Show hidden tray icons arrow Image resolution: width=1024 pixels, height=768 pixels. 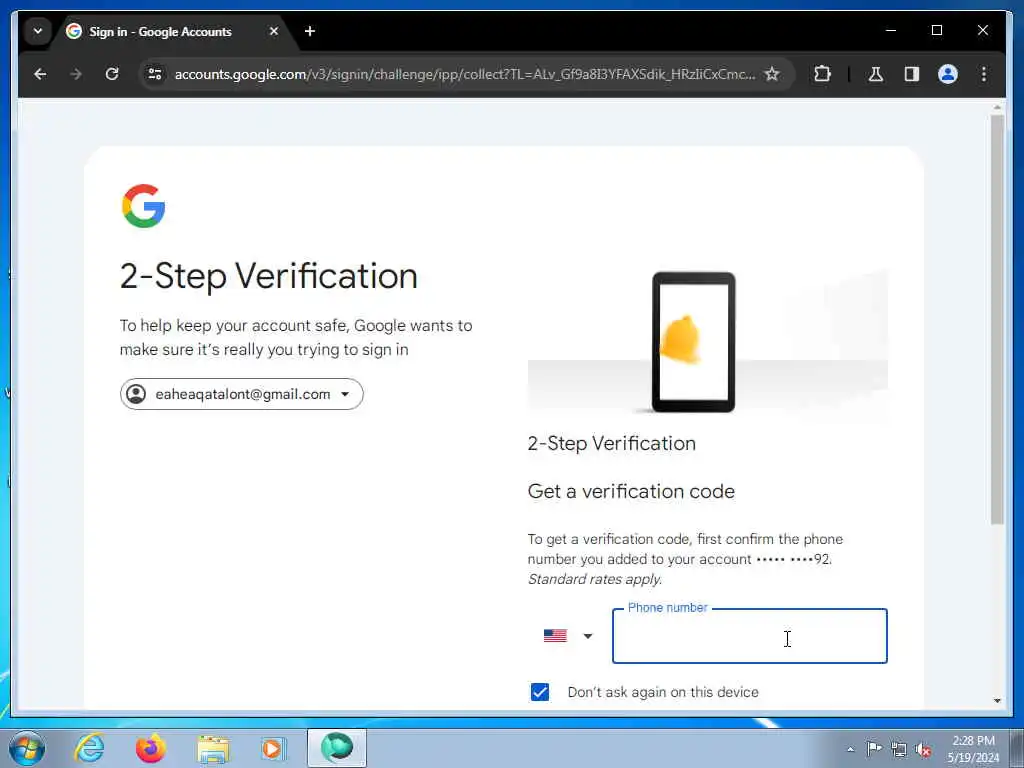pyautogui.click(x=850, y=749)
